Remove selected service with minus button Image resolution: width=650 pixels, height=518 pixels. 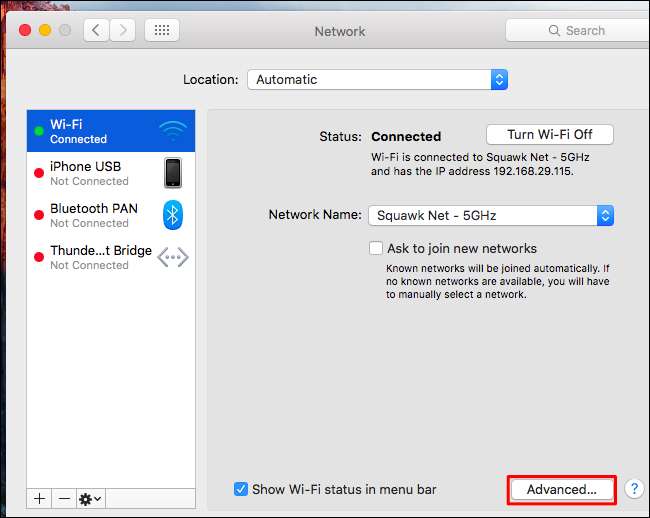point(63,497)
